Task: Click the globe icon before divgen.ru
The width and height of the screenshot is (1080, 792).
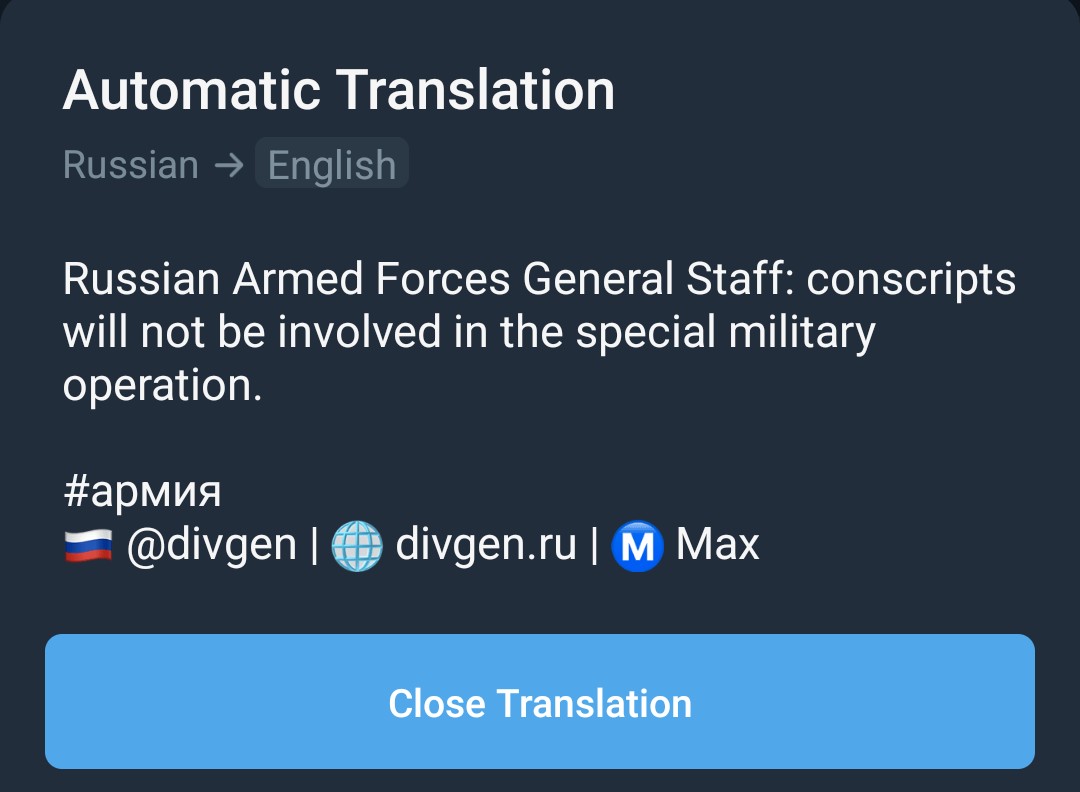Action: tap(357, 545)
